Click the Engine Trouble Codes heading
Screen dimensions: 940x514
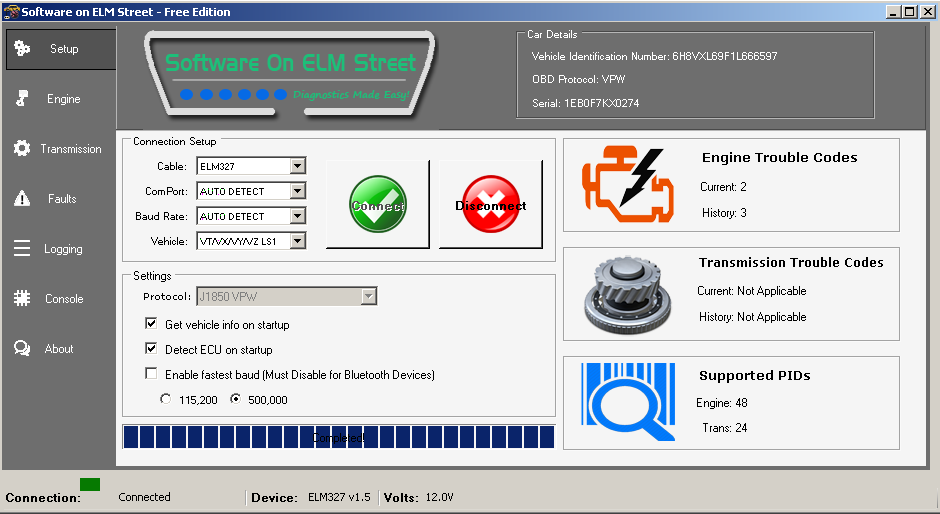point(779,158)
